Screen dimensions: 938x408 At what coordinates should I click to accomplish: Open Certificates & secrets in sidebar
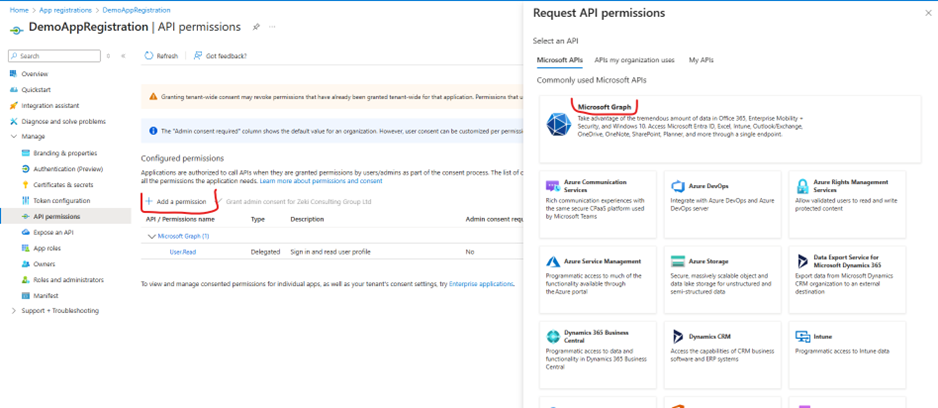coord(63,184)
